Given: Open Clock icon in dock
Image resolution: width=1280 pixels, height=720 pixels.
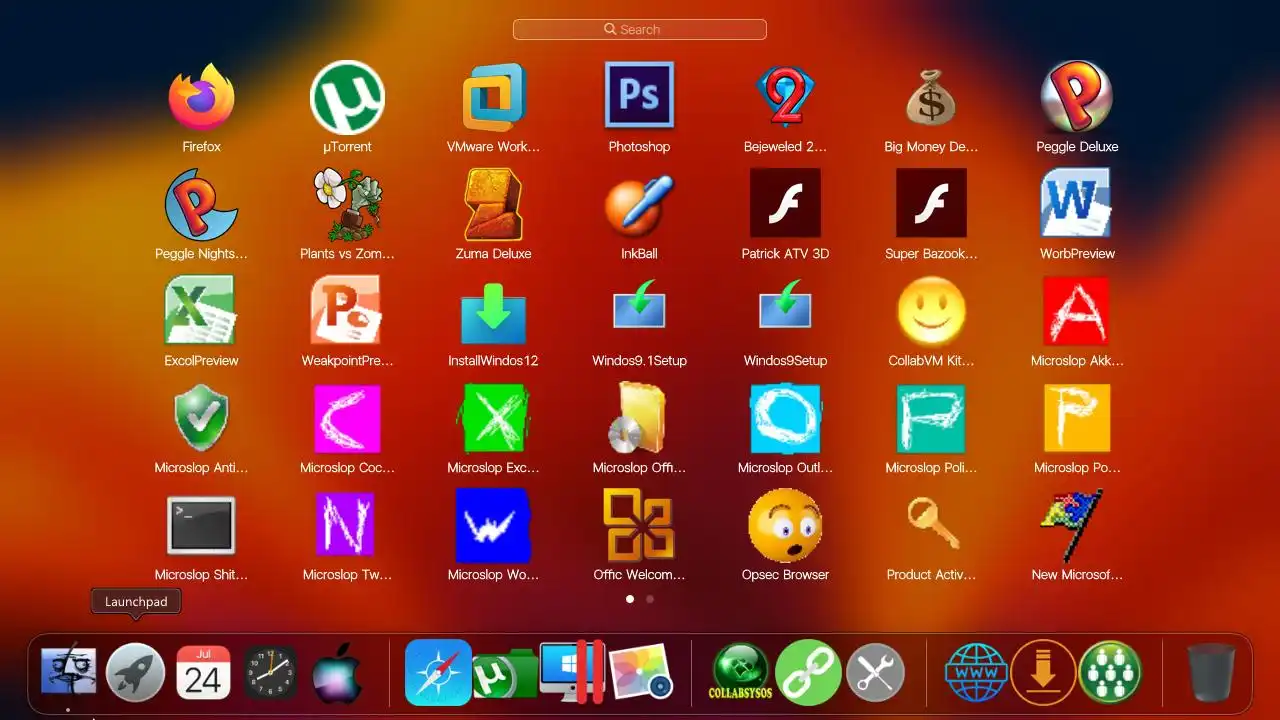Looking at the screenshot, I should click(x=270, y=672).
